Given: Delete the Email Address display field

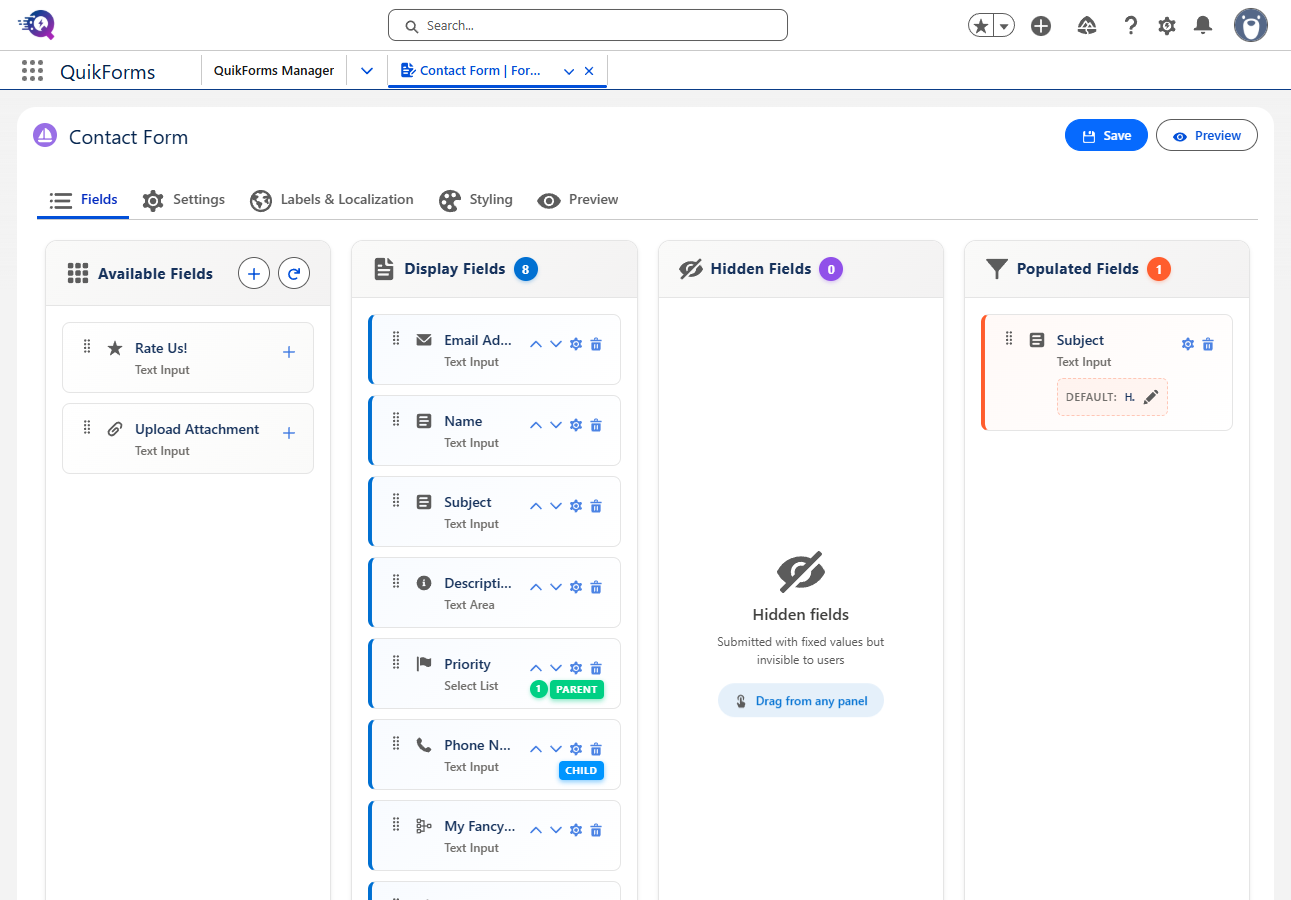Looking at the screenshot, I should coord(596,343).
